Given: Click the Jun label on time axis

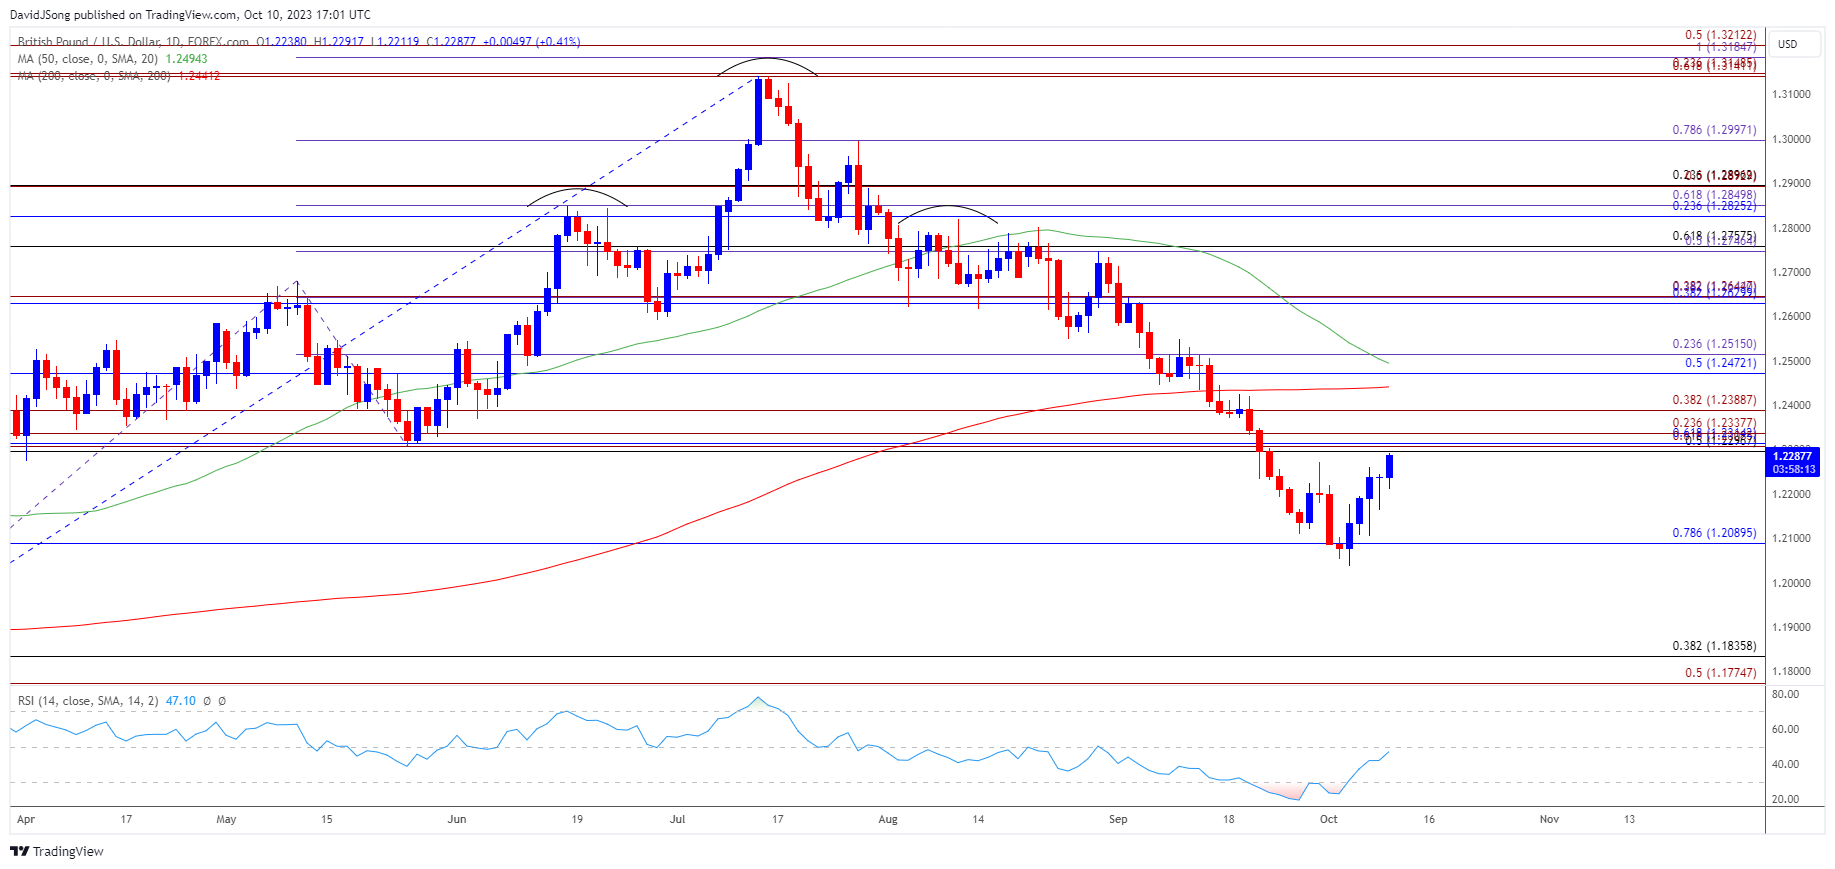Looking at the screenshot, I should point(457,820).
